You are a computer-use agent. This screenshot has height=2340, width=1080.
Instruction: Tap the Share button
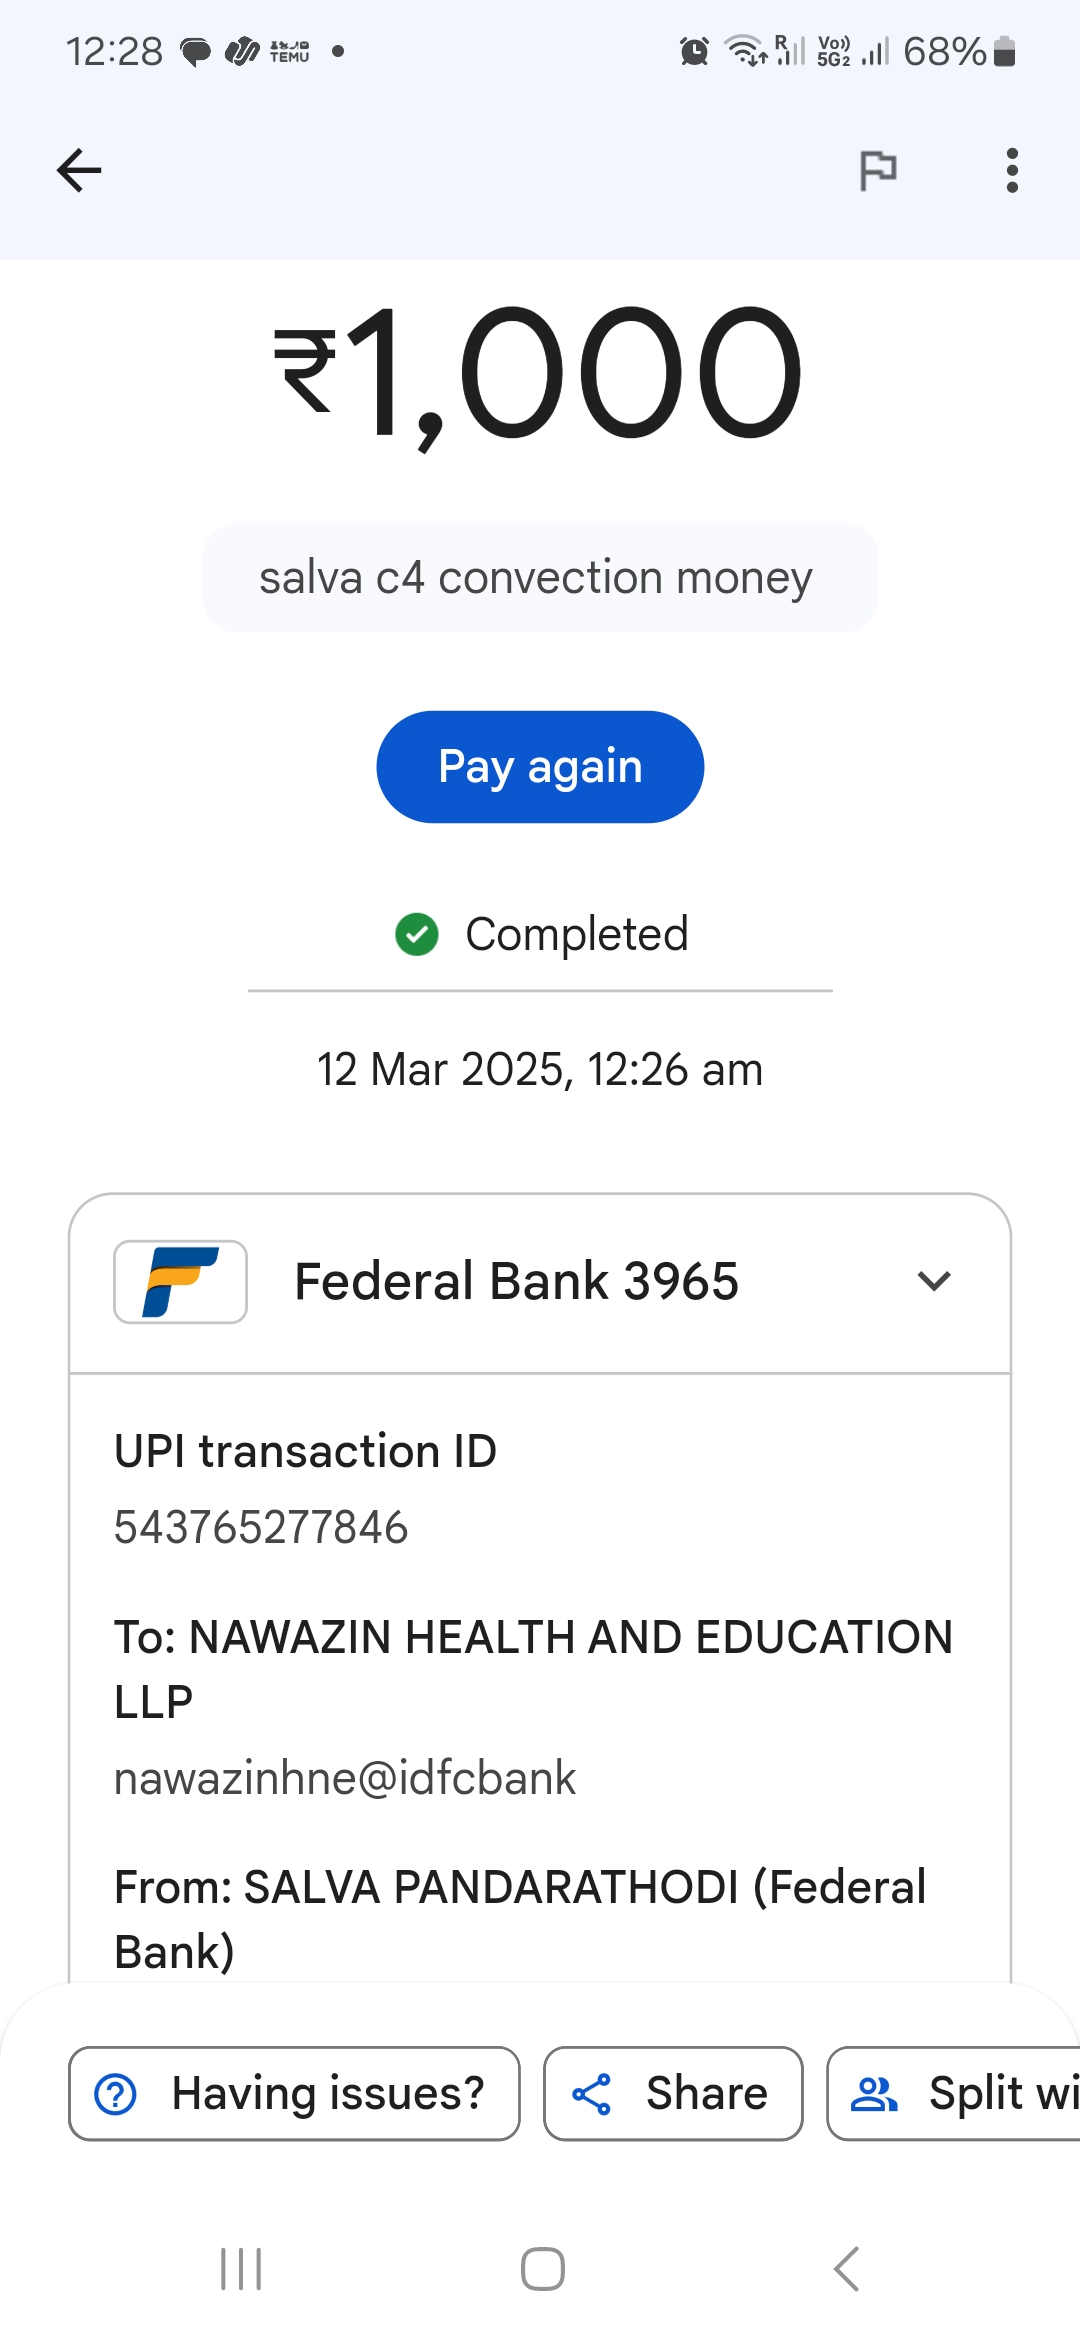pyautogui.click(x=673, y=2093)
